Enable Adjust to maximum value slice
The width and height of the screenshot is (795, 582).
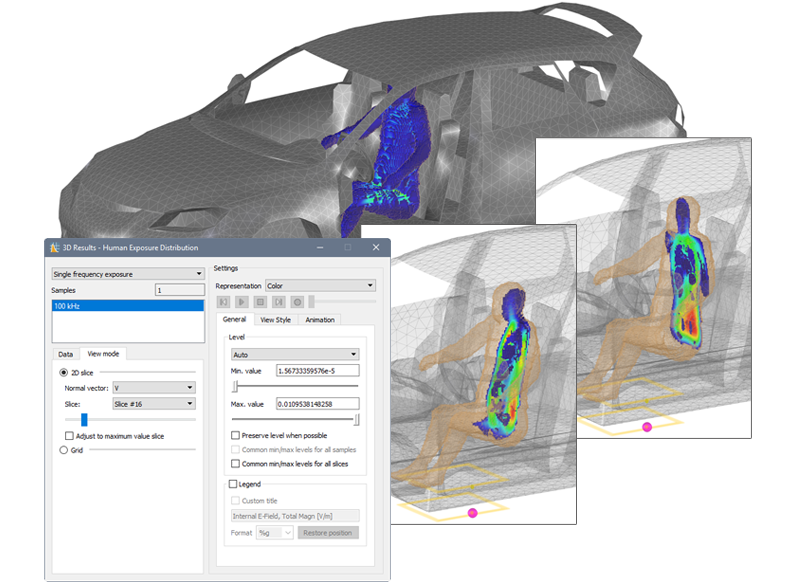point(69,436)
